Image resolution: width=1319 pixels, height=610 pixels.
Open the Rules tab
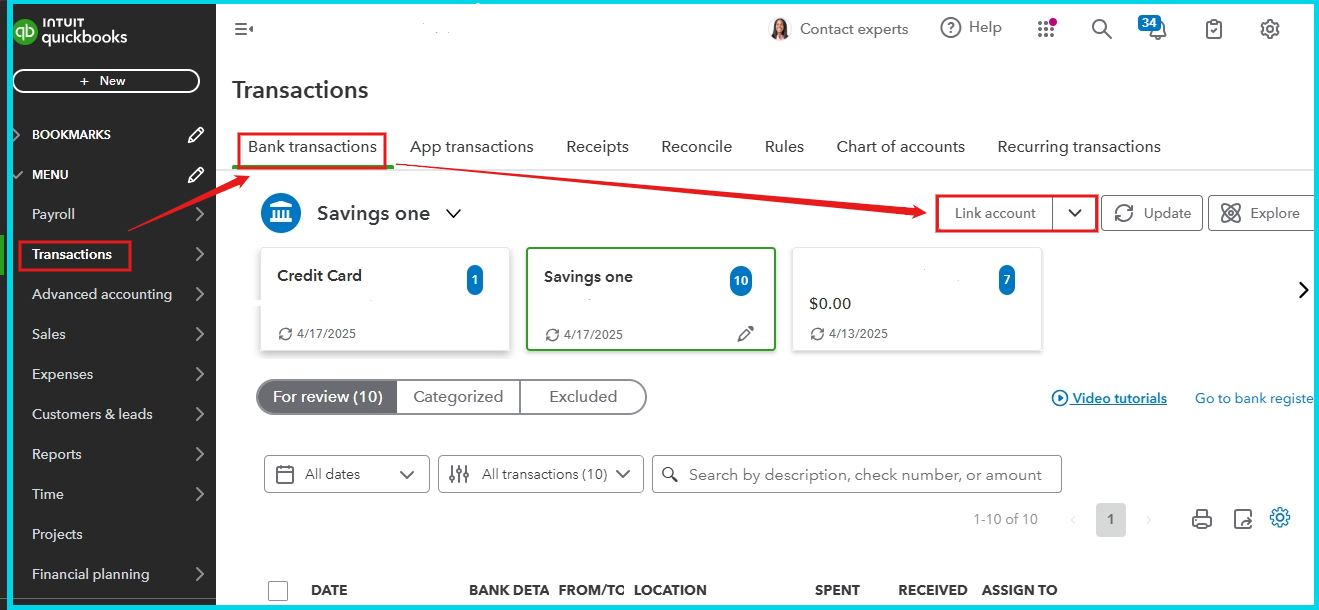point(785,147)
